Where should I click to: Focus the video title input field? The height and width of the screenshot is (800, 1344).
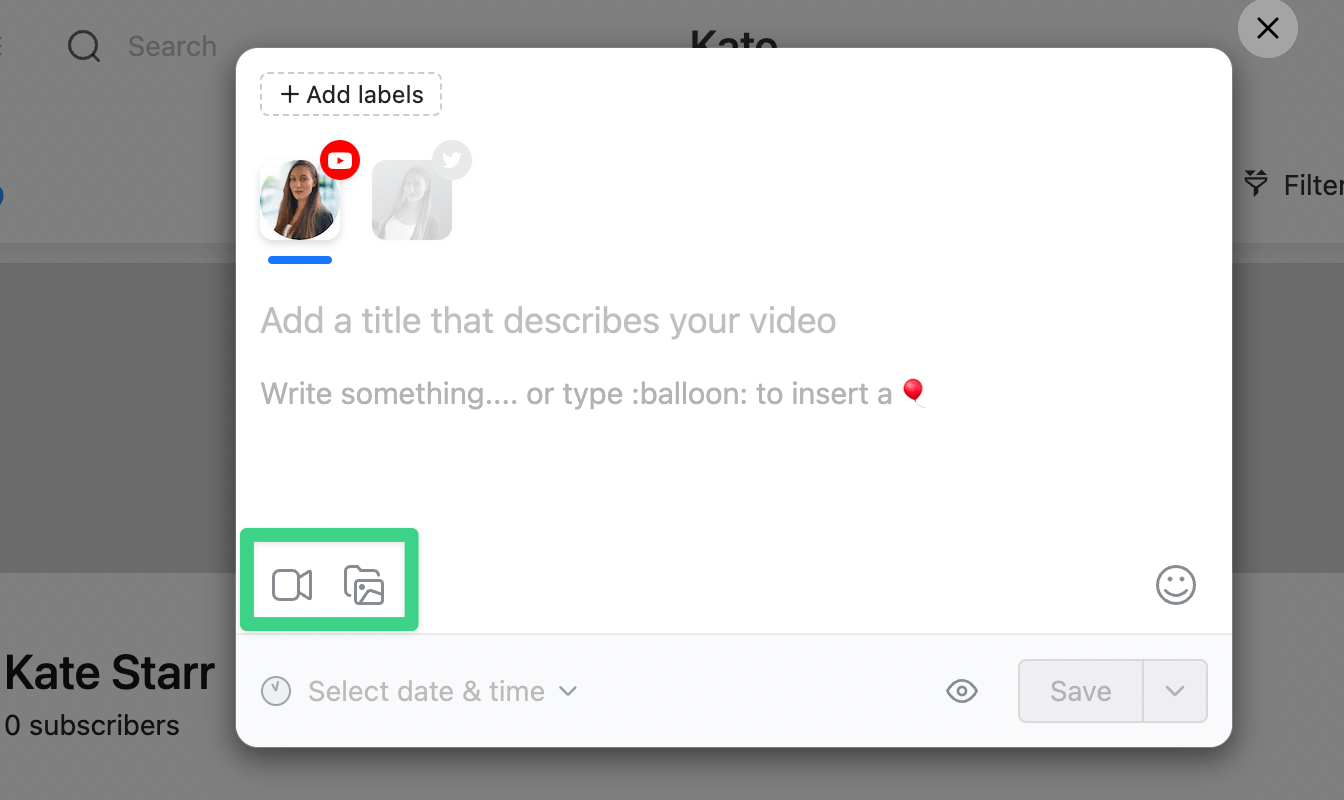click(734, 321)
